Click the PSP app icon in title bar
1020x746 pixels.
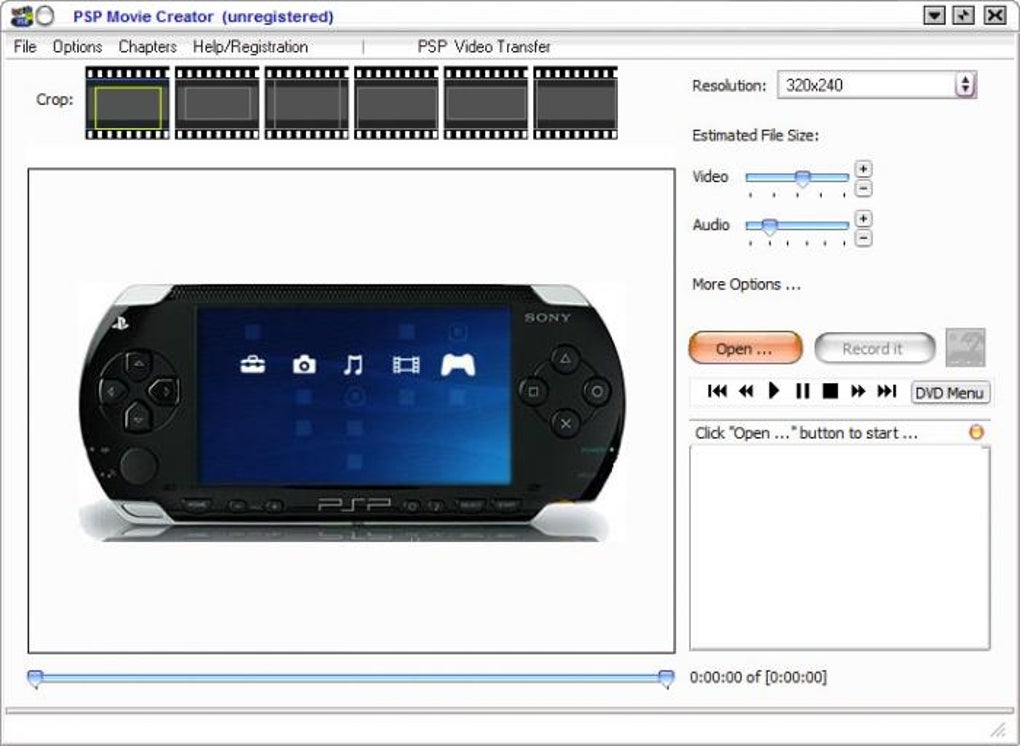pos(21,16)
